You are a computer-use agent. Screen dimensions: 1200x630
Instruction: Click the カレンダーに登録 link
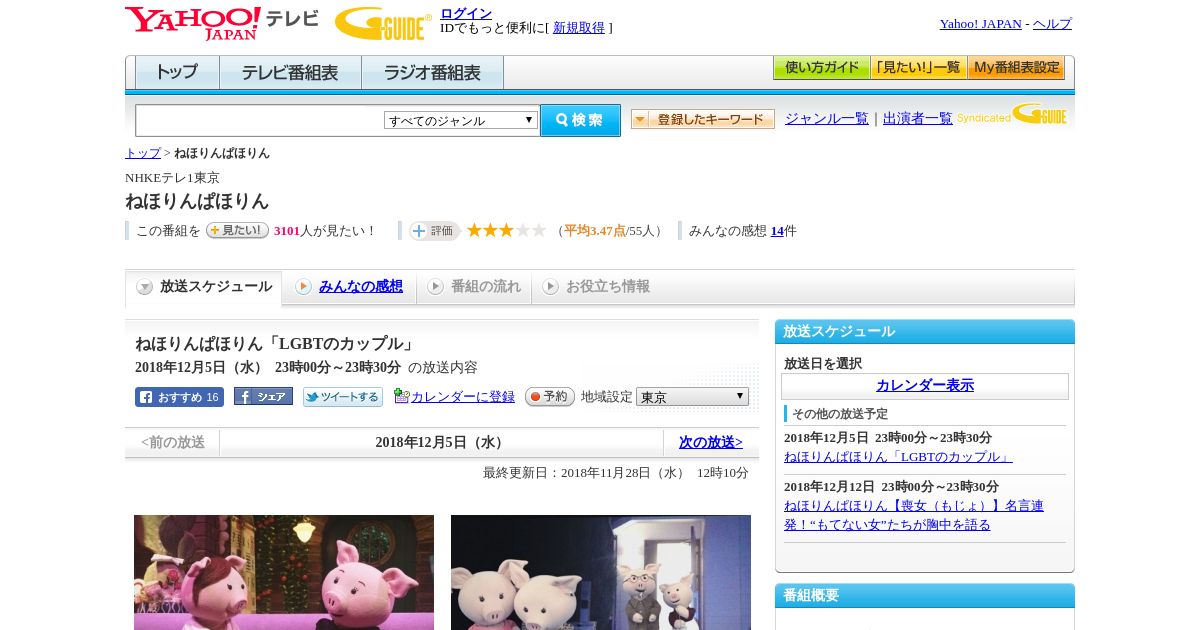[463, 397]
